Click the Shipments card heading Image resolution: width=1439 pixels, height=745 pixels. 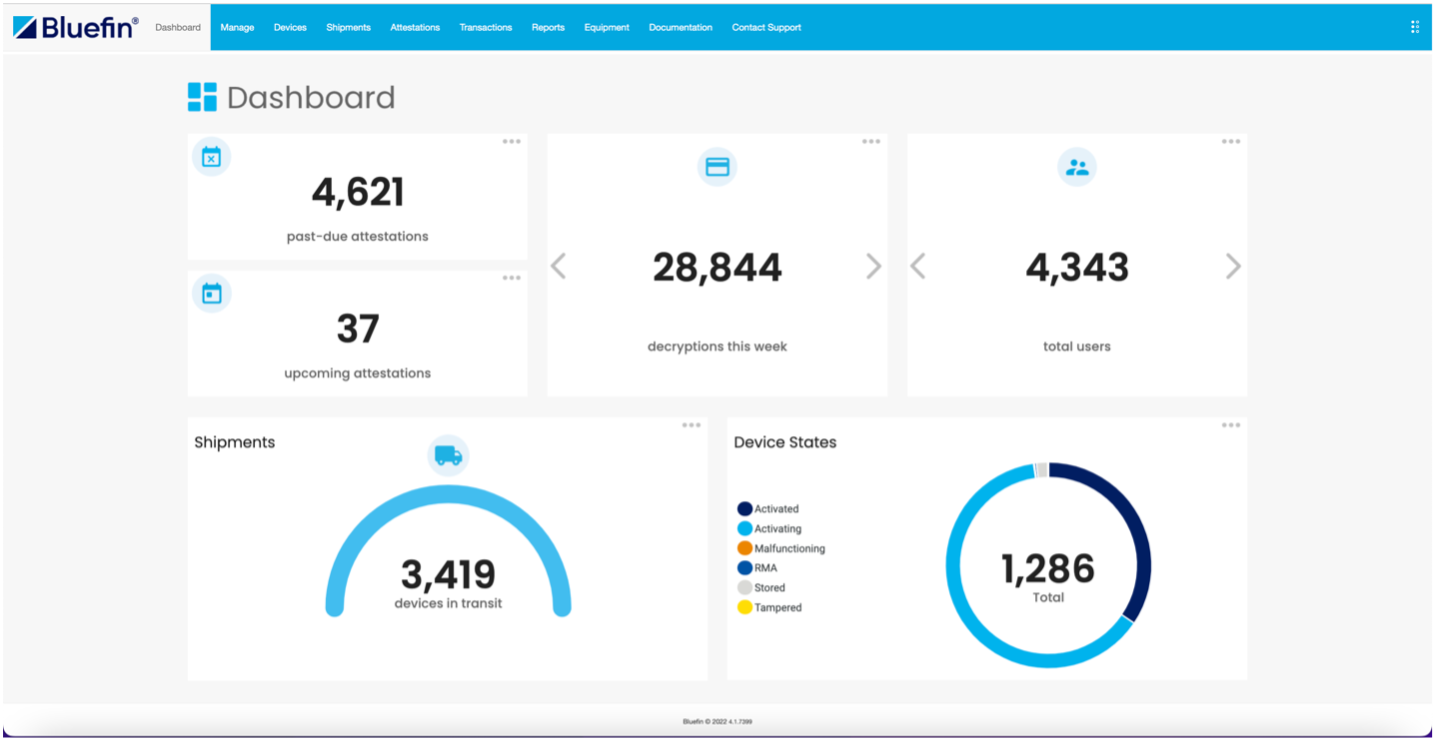tap(234, 442)
